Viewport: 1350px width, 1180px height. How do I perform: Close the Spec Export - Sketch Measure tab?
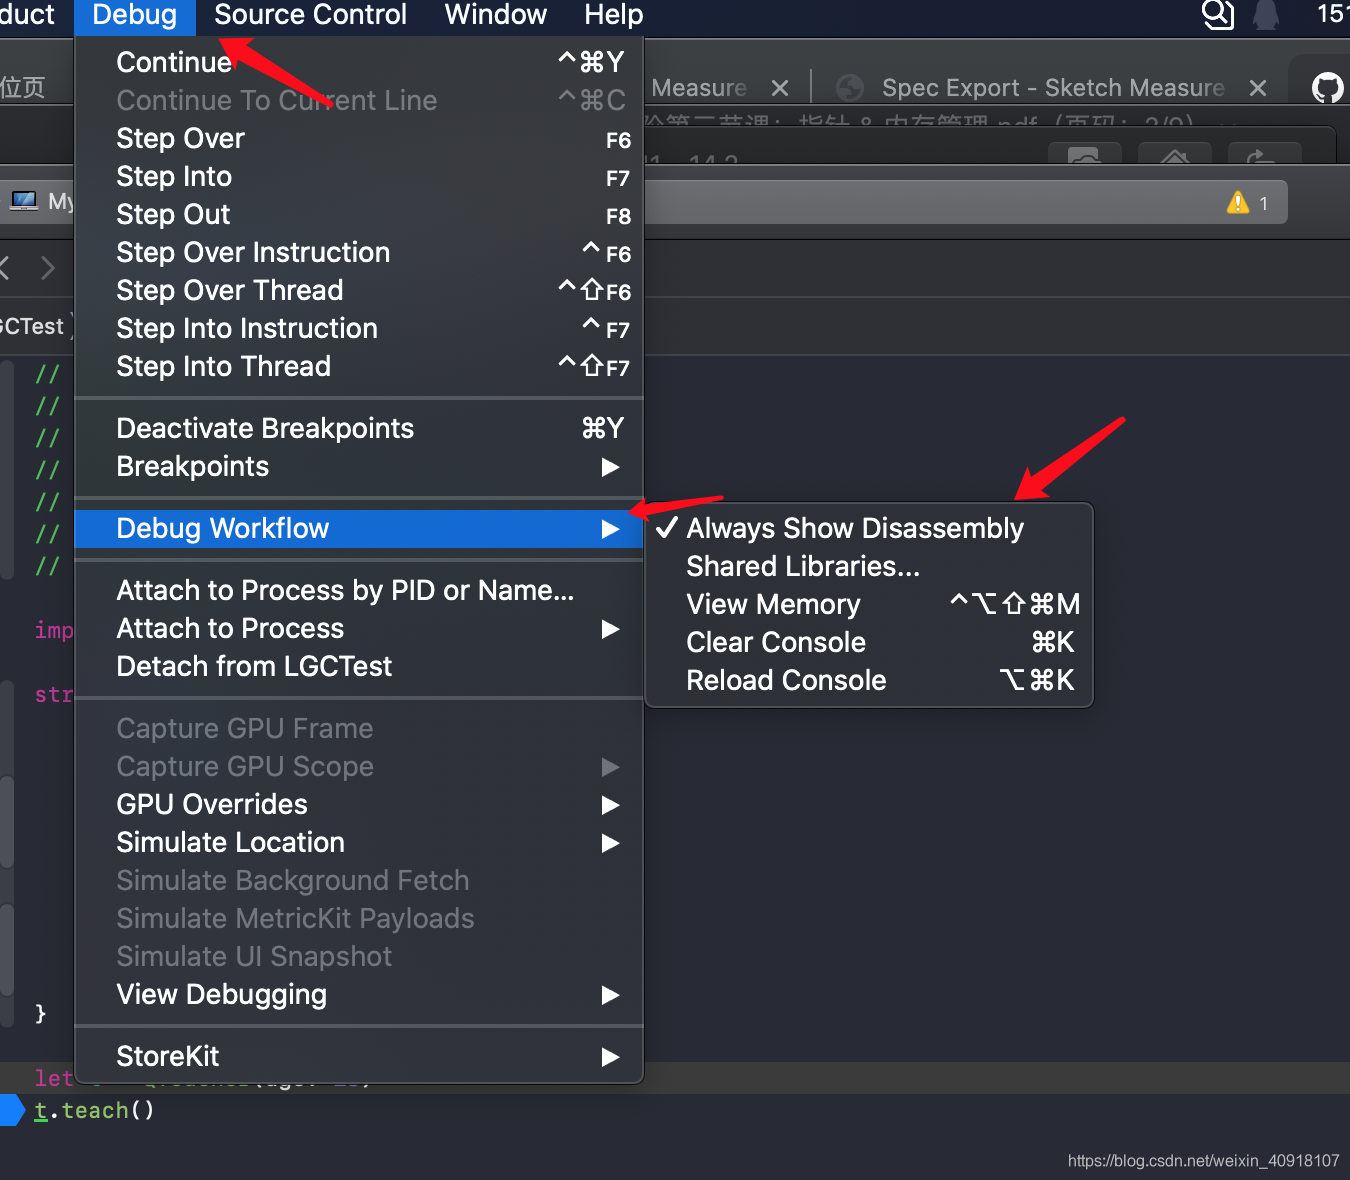tap(1258, 88)
